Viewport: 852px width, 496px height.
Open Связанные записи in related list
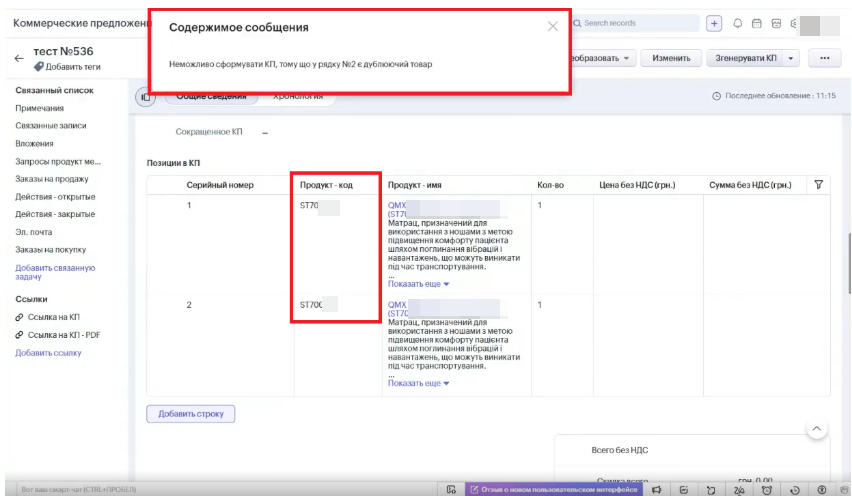[51, 125]
